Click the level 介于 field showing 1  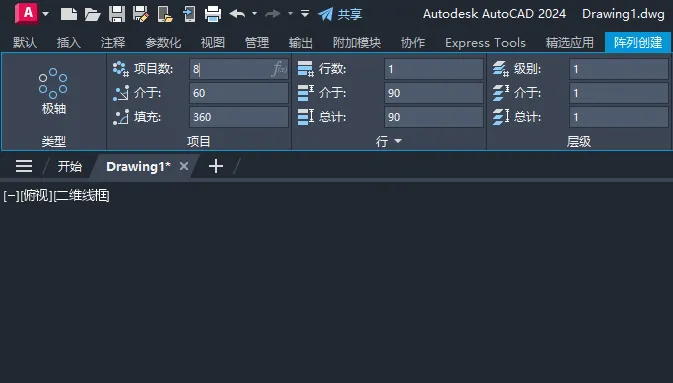pos(619,93)
